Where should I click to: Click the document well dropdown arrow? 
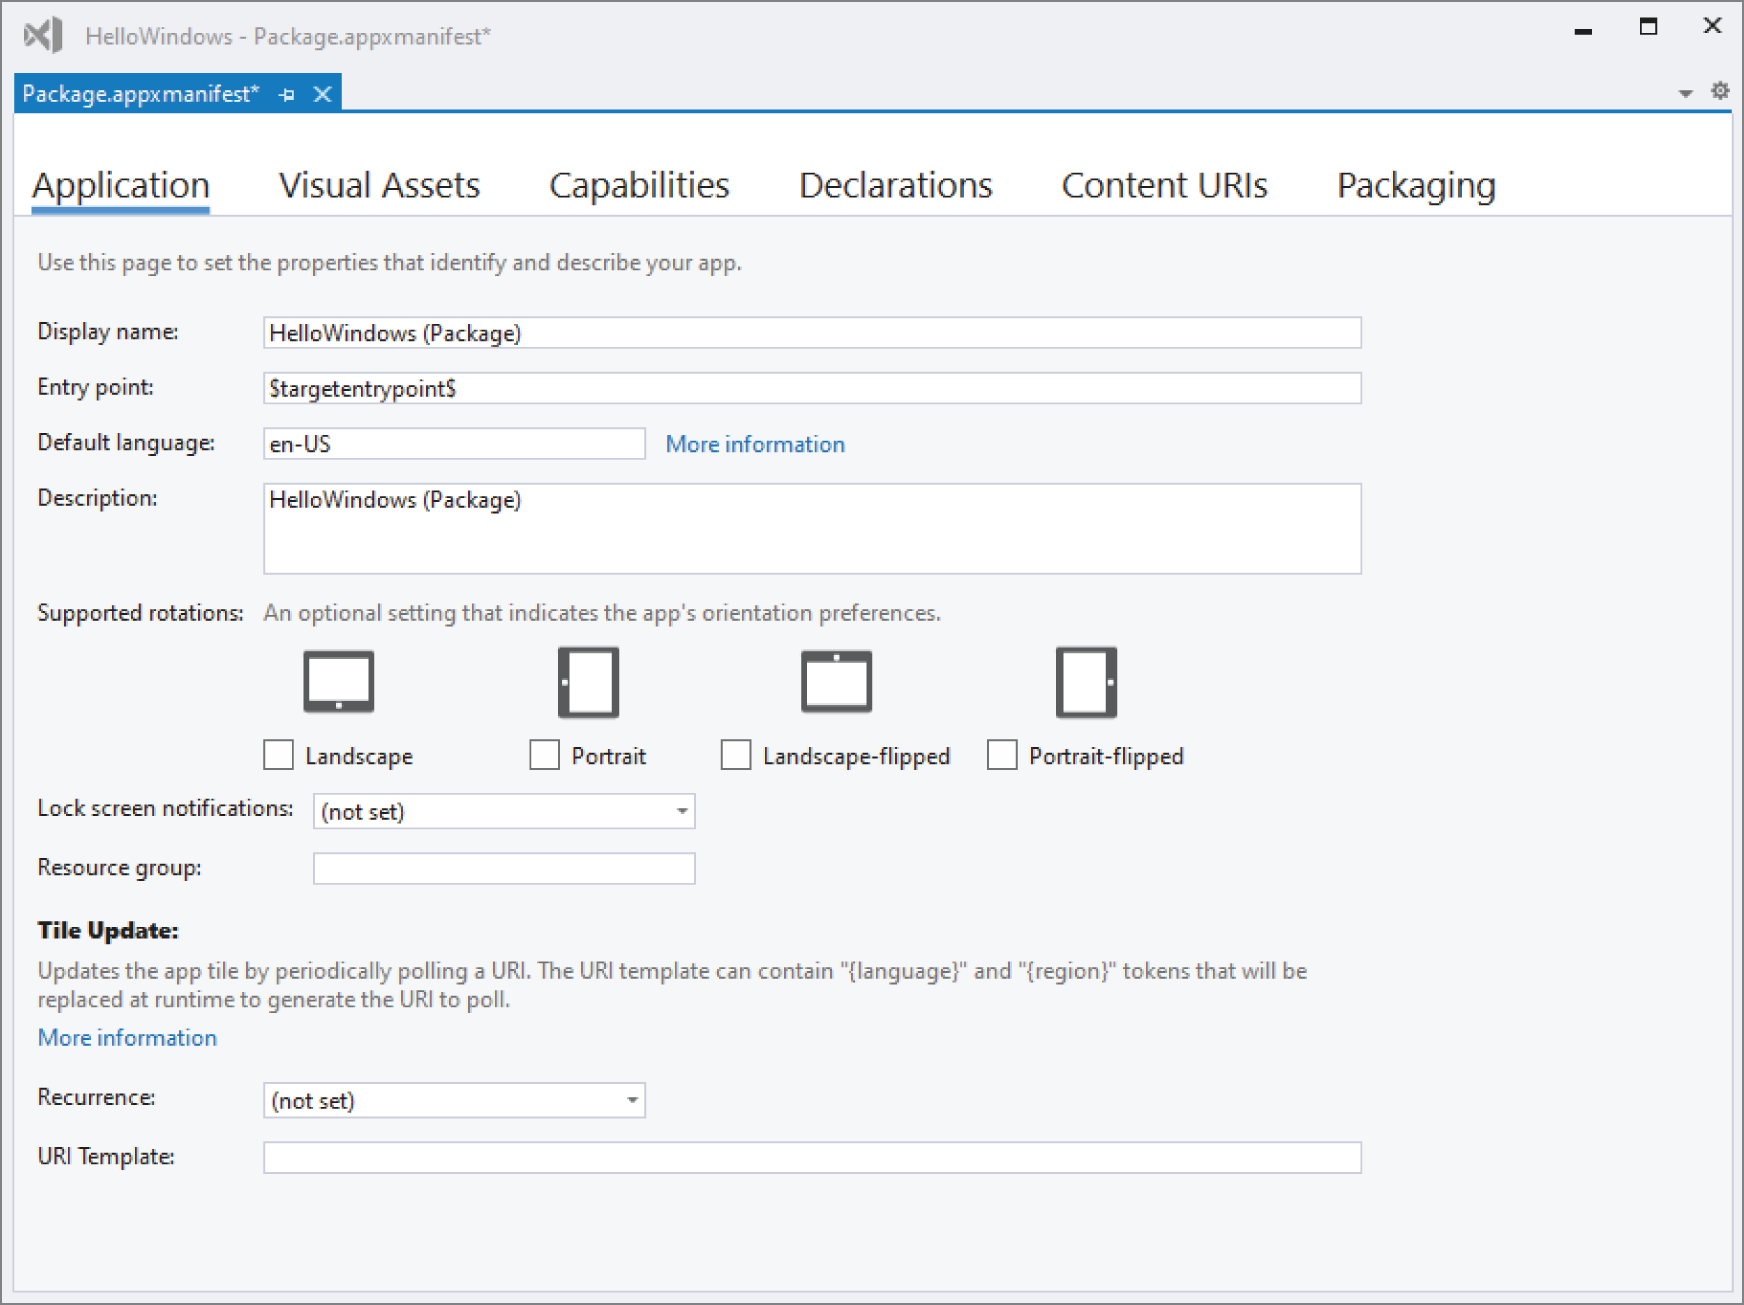tap(1685, 90)
